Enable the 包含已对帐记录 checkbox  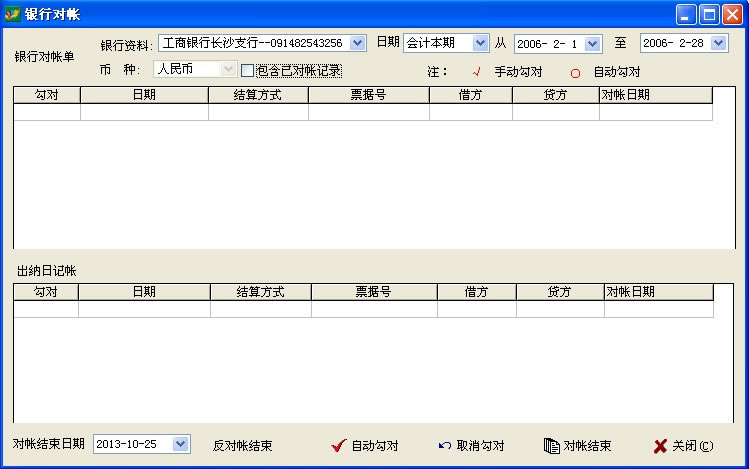(x=248, y=70)
